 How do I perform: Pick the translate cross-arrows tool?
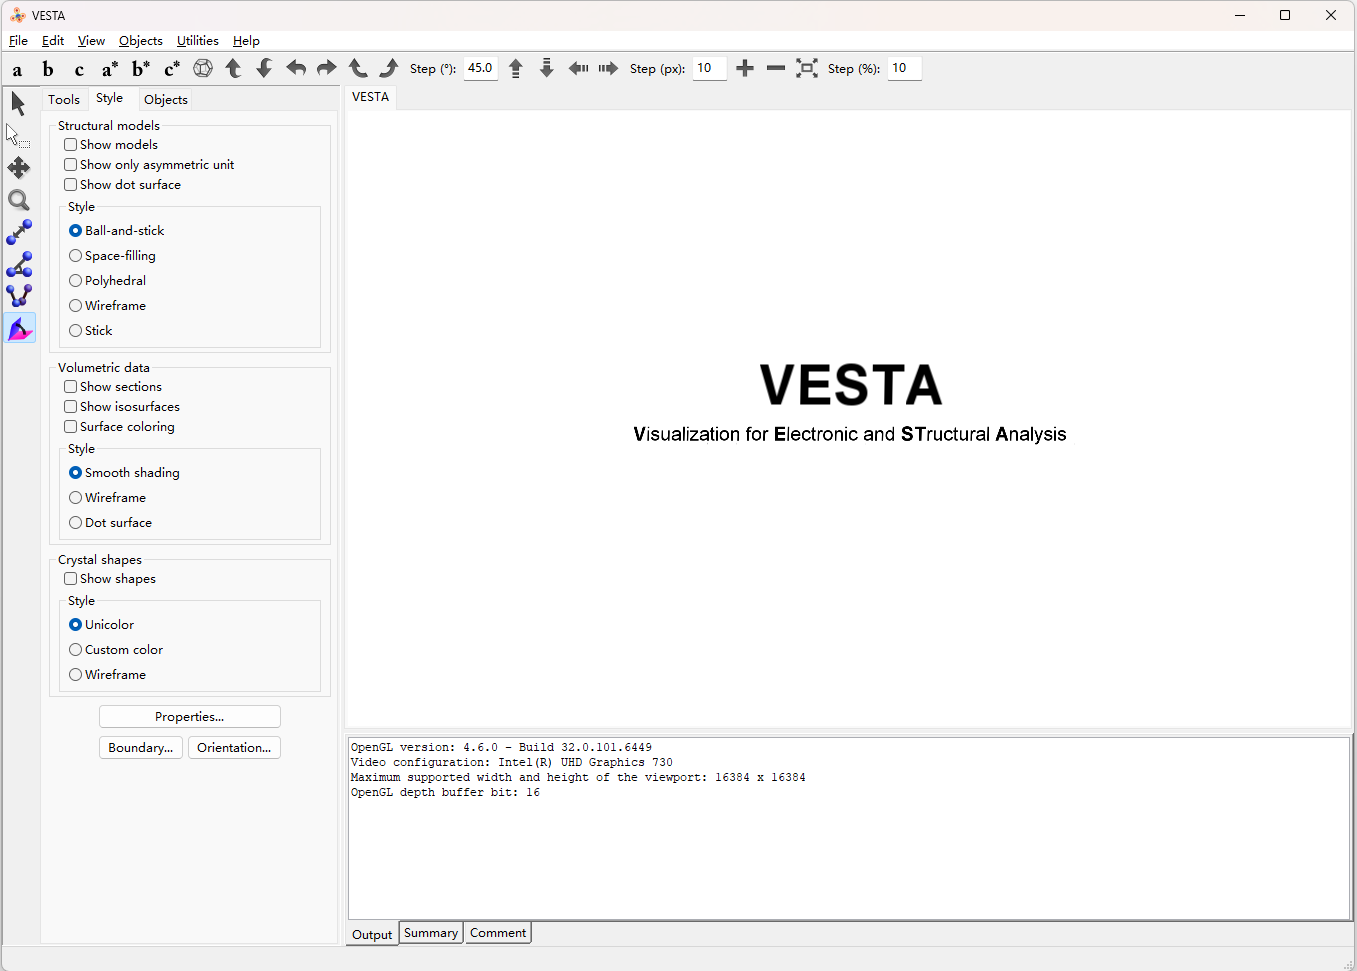[19, 168]
